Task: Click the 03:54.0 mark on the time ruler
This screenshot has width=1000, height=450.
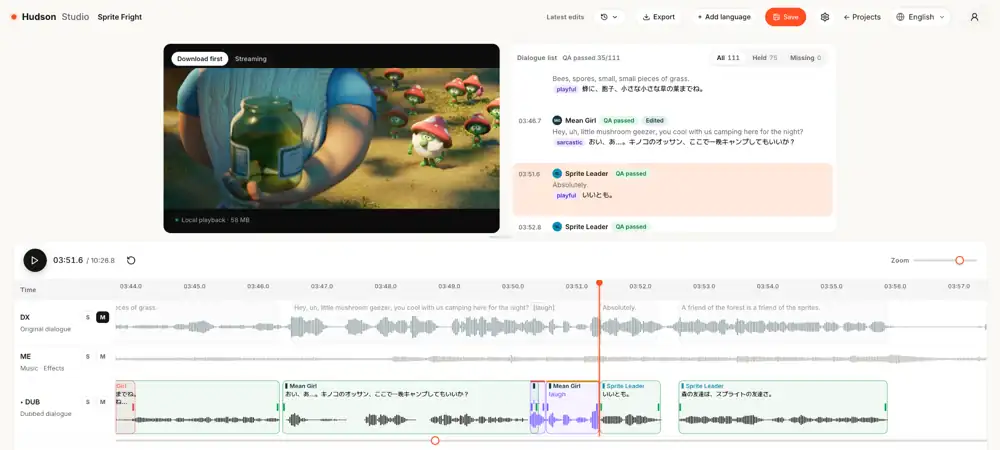Action: click(767, 287)
